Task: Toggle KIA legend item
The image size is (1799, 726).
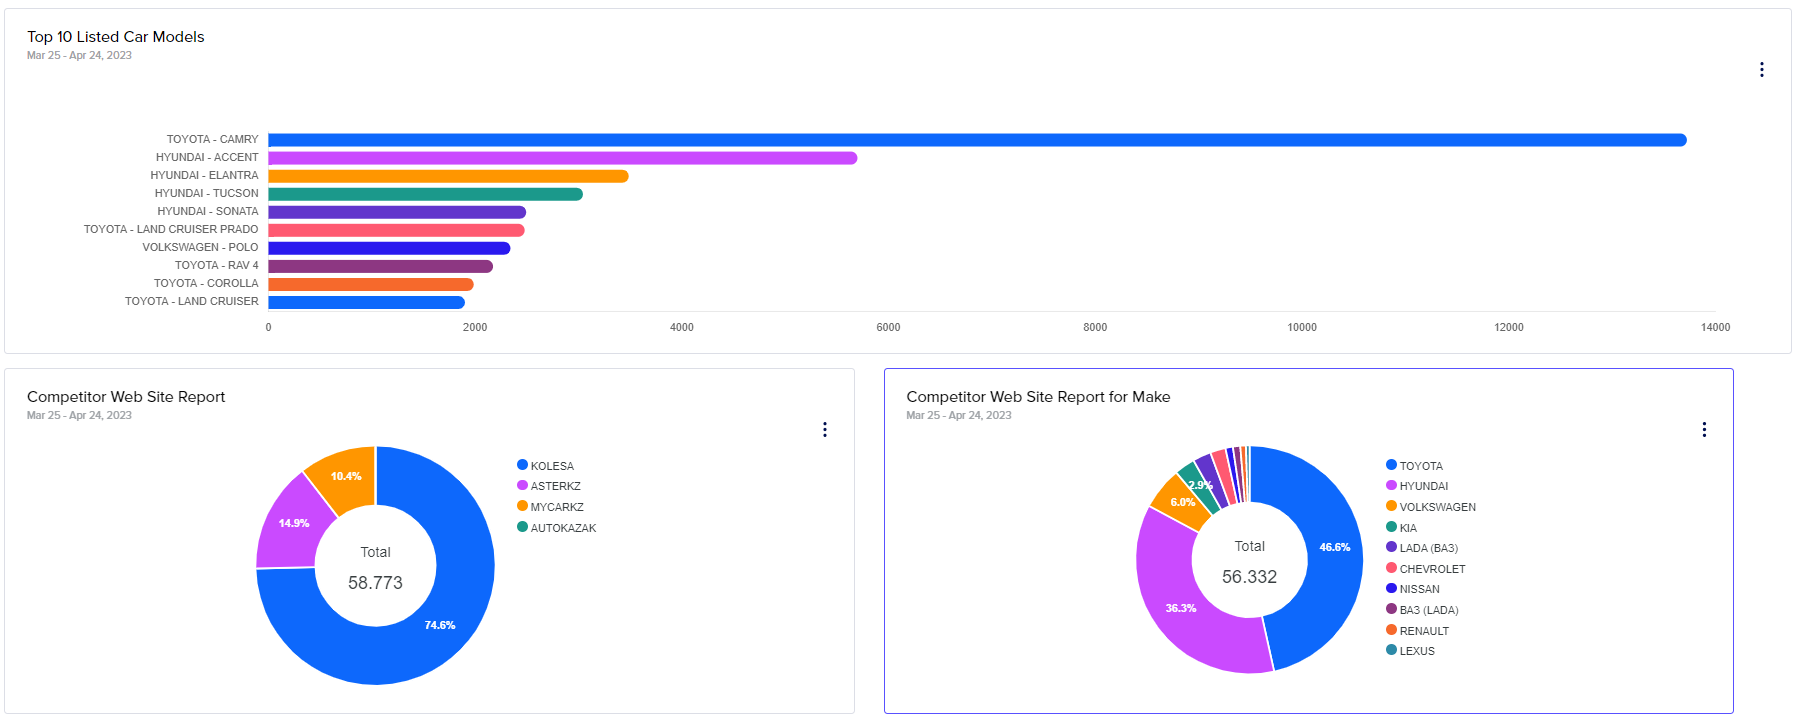Action: coord(1401,528)
